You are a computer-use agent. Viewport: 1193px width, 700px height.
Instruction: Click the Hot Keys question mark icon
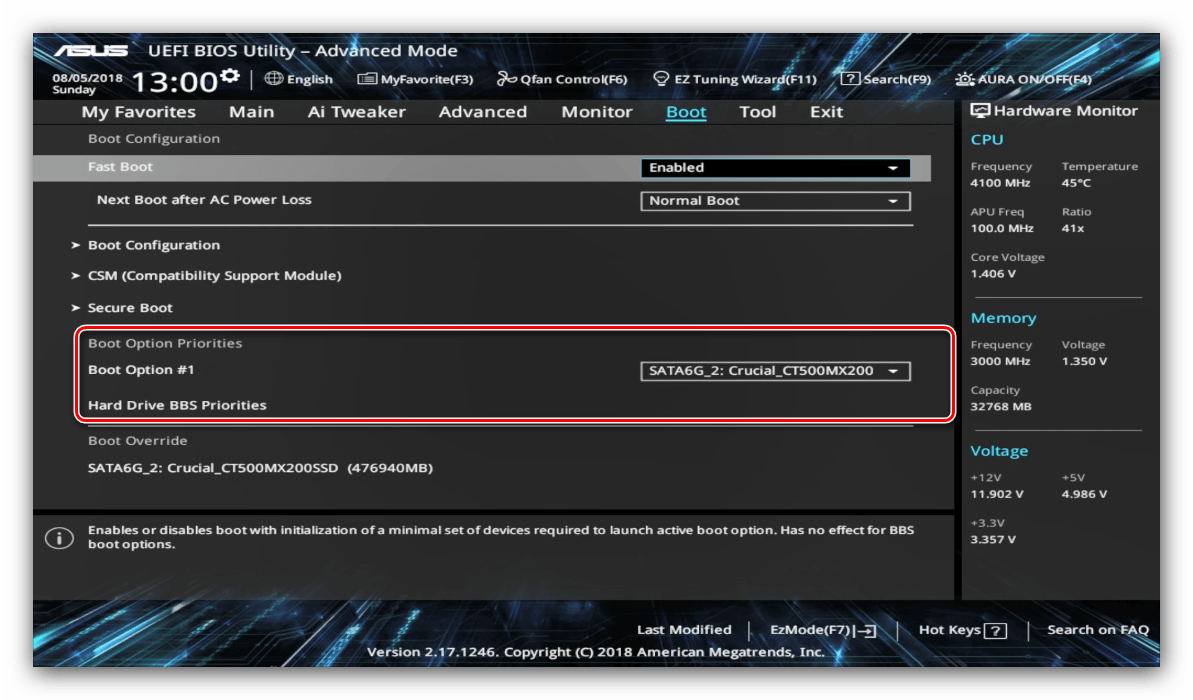click(994, 631)
